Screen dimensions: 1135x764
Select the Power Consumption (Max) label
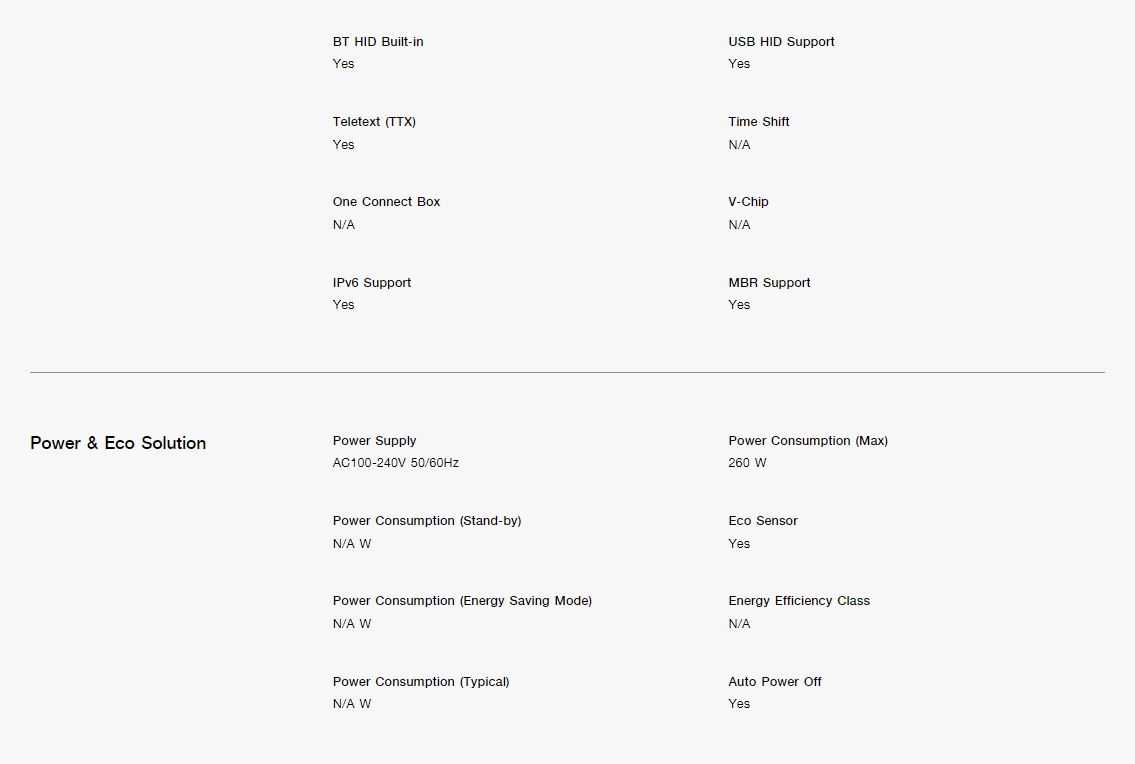(x=808, y=440)
